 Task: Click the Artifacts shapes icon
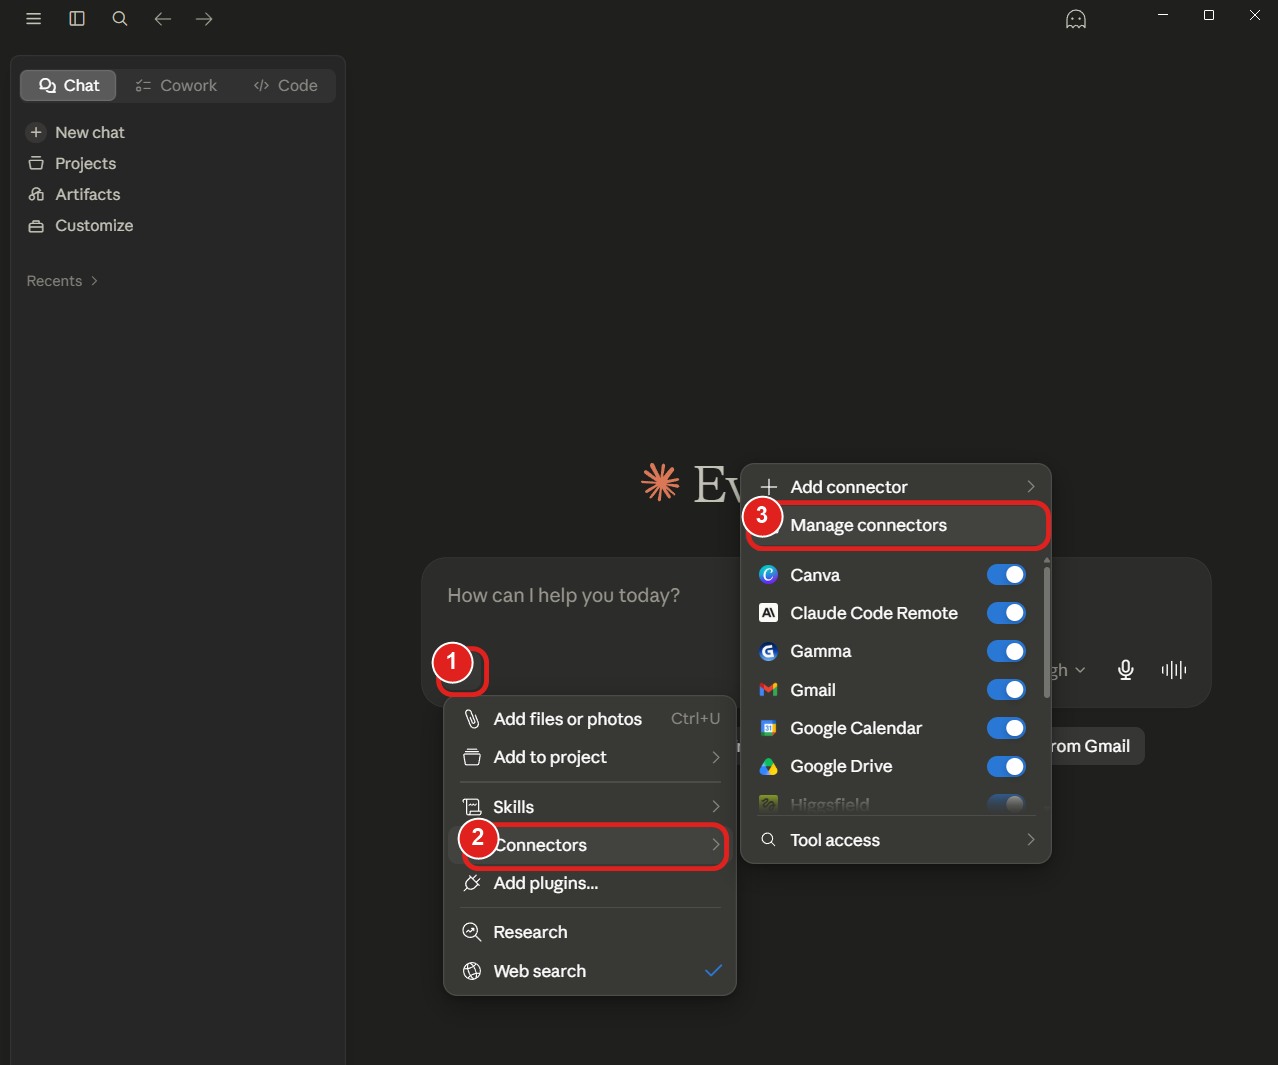[x=36, y=194]
